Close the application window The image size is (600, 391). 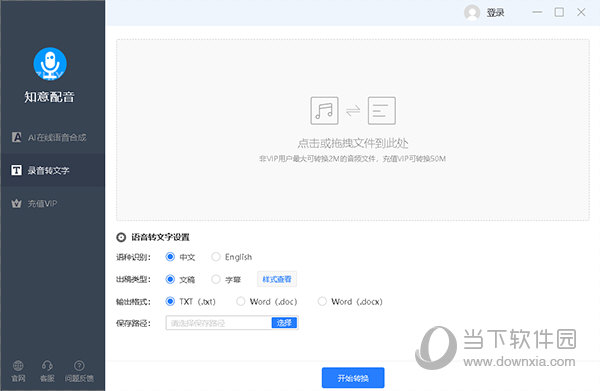581,12
